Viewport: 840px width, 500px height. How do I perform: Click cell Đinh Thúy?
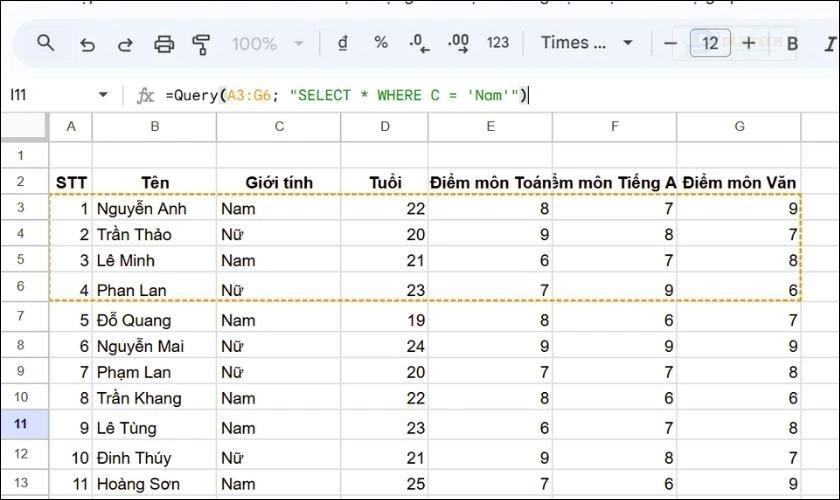(154, 456)
